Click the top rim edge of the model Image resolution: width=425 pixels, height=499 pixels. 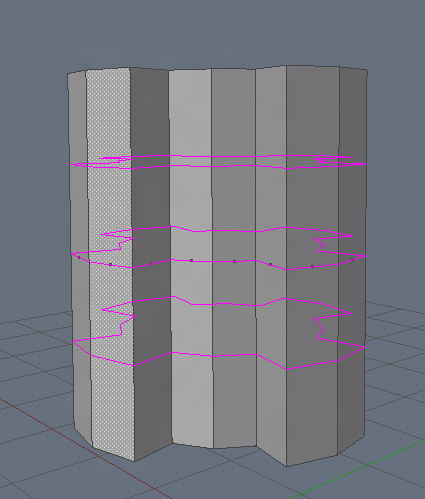point(218,69)
